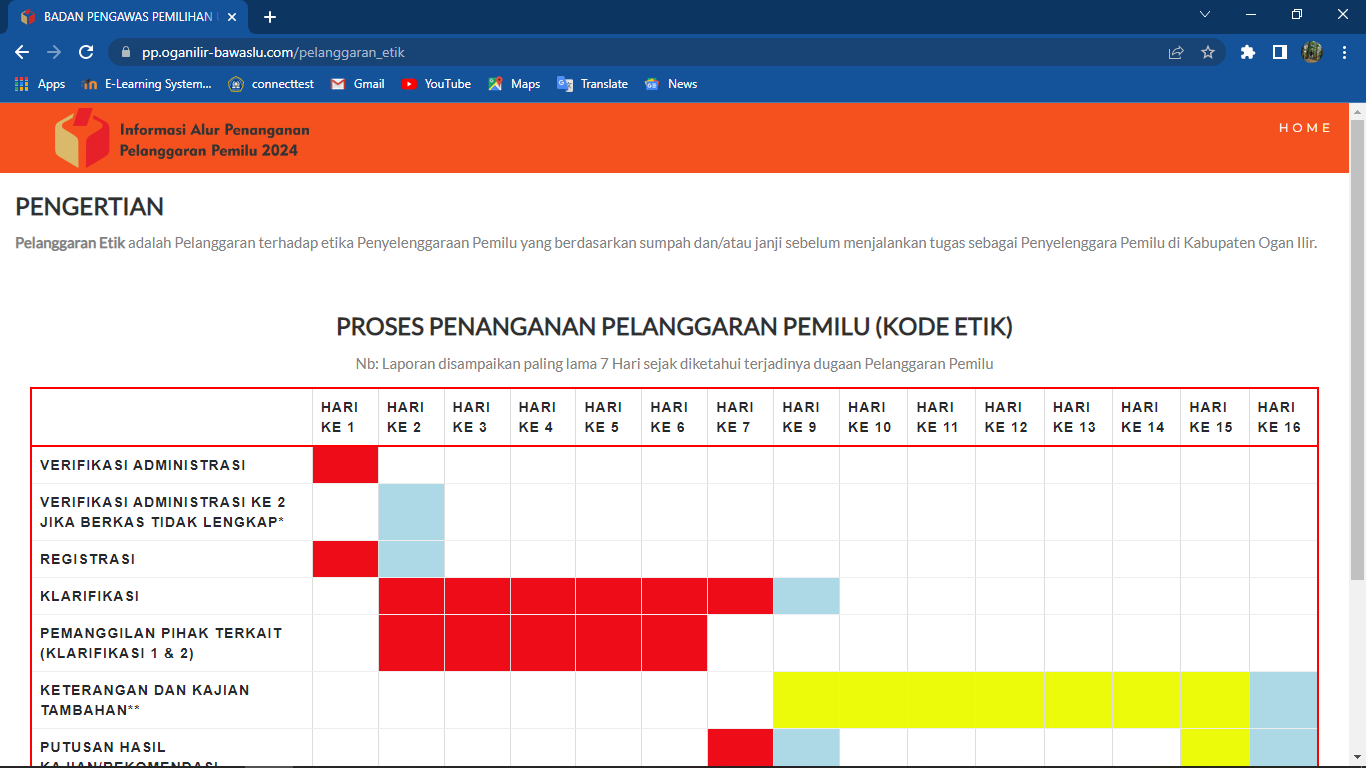Screen dimensions: 1366x768
Task: Open the Translate bookmark
Action: [x=592, y=84]
